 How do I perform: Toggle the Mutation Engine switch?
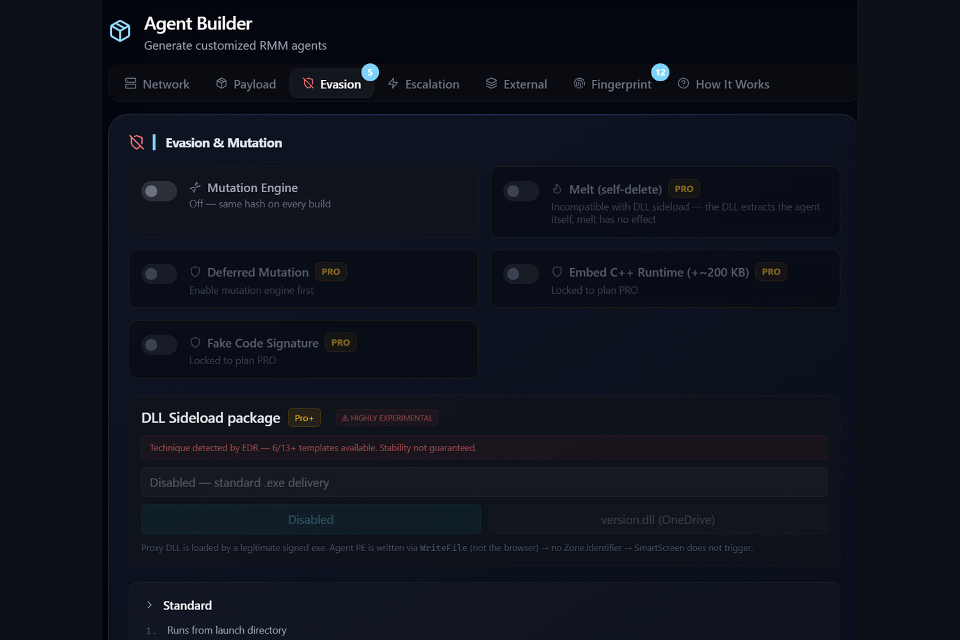pyautogui.click(x=159, y=191)
